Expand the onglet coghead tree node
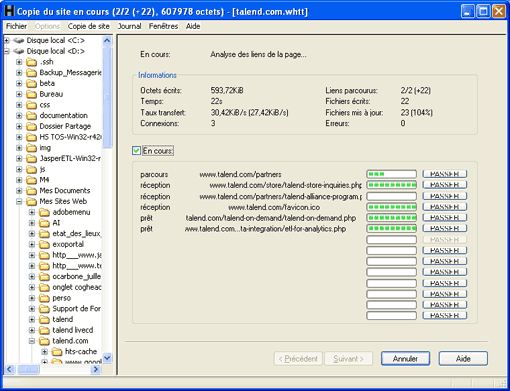 coord(32,287)
